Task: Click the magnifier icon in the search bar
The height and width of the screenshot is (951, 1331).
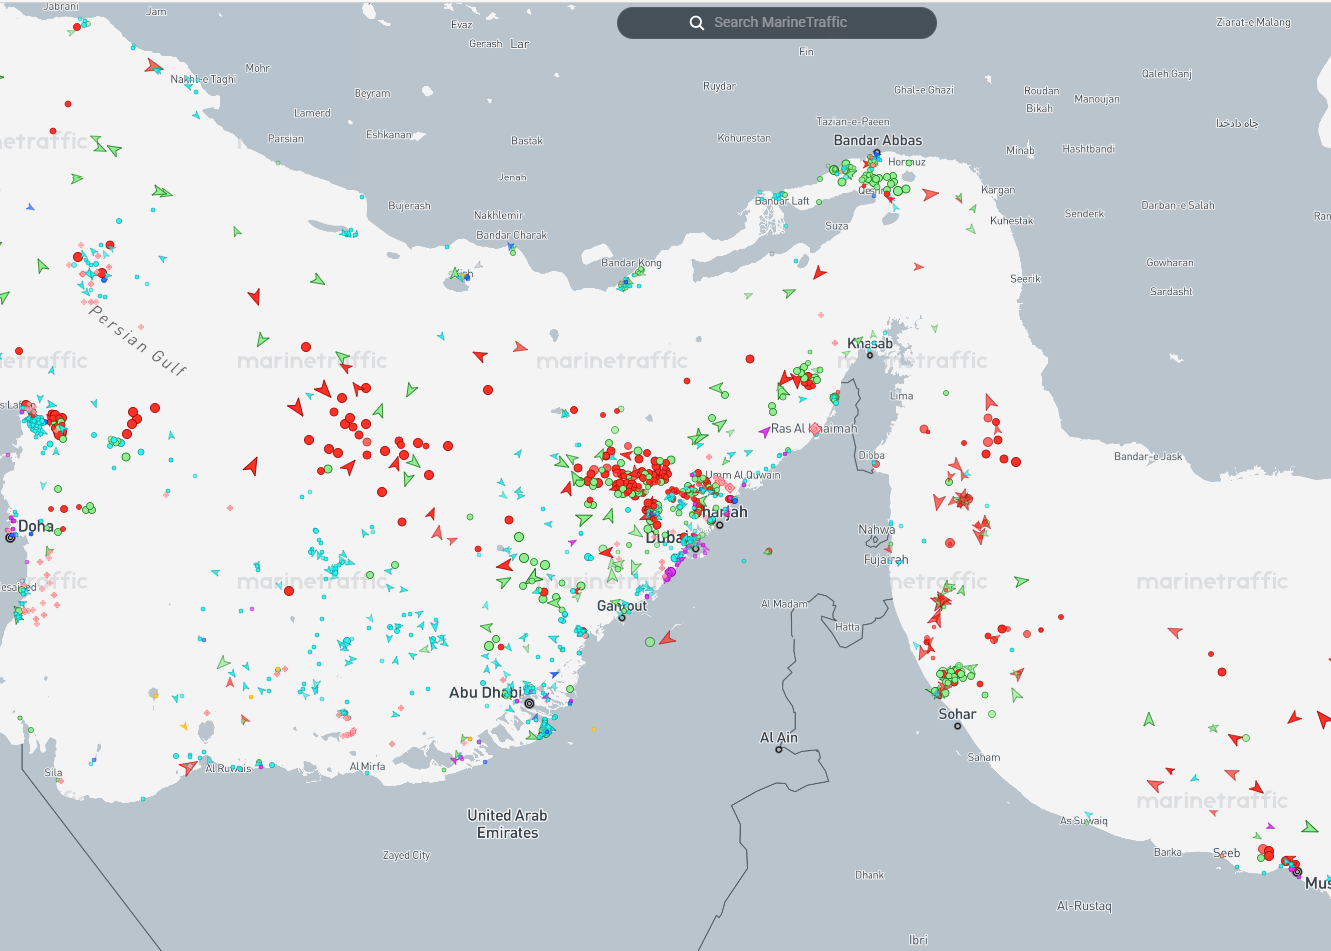Action: pos(697,23)
